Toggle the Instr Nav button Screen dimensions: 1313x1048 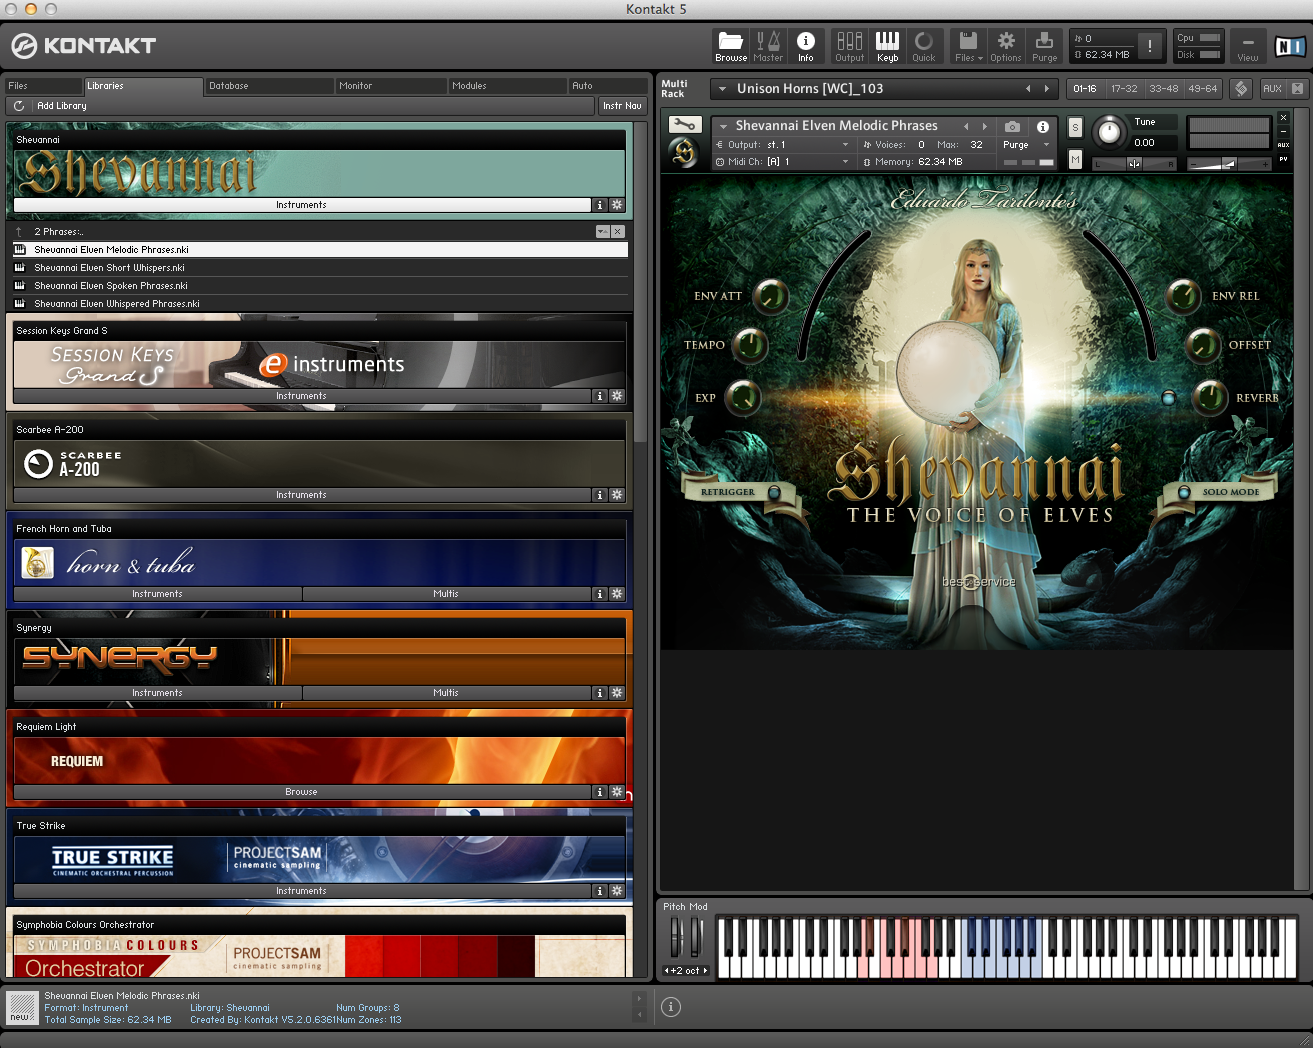(622, 106)
